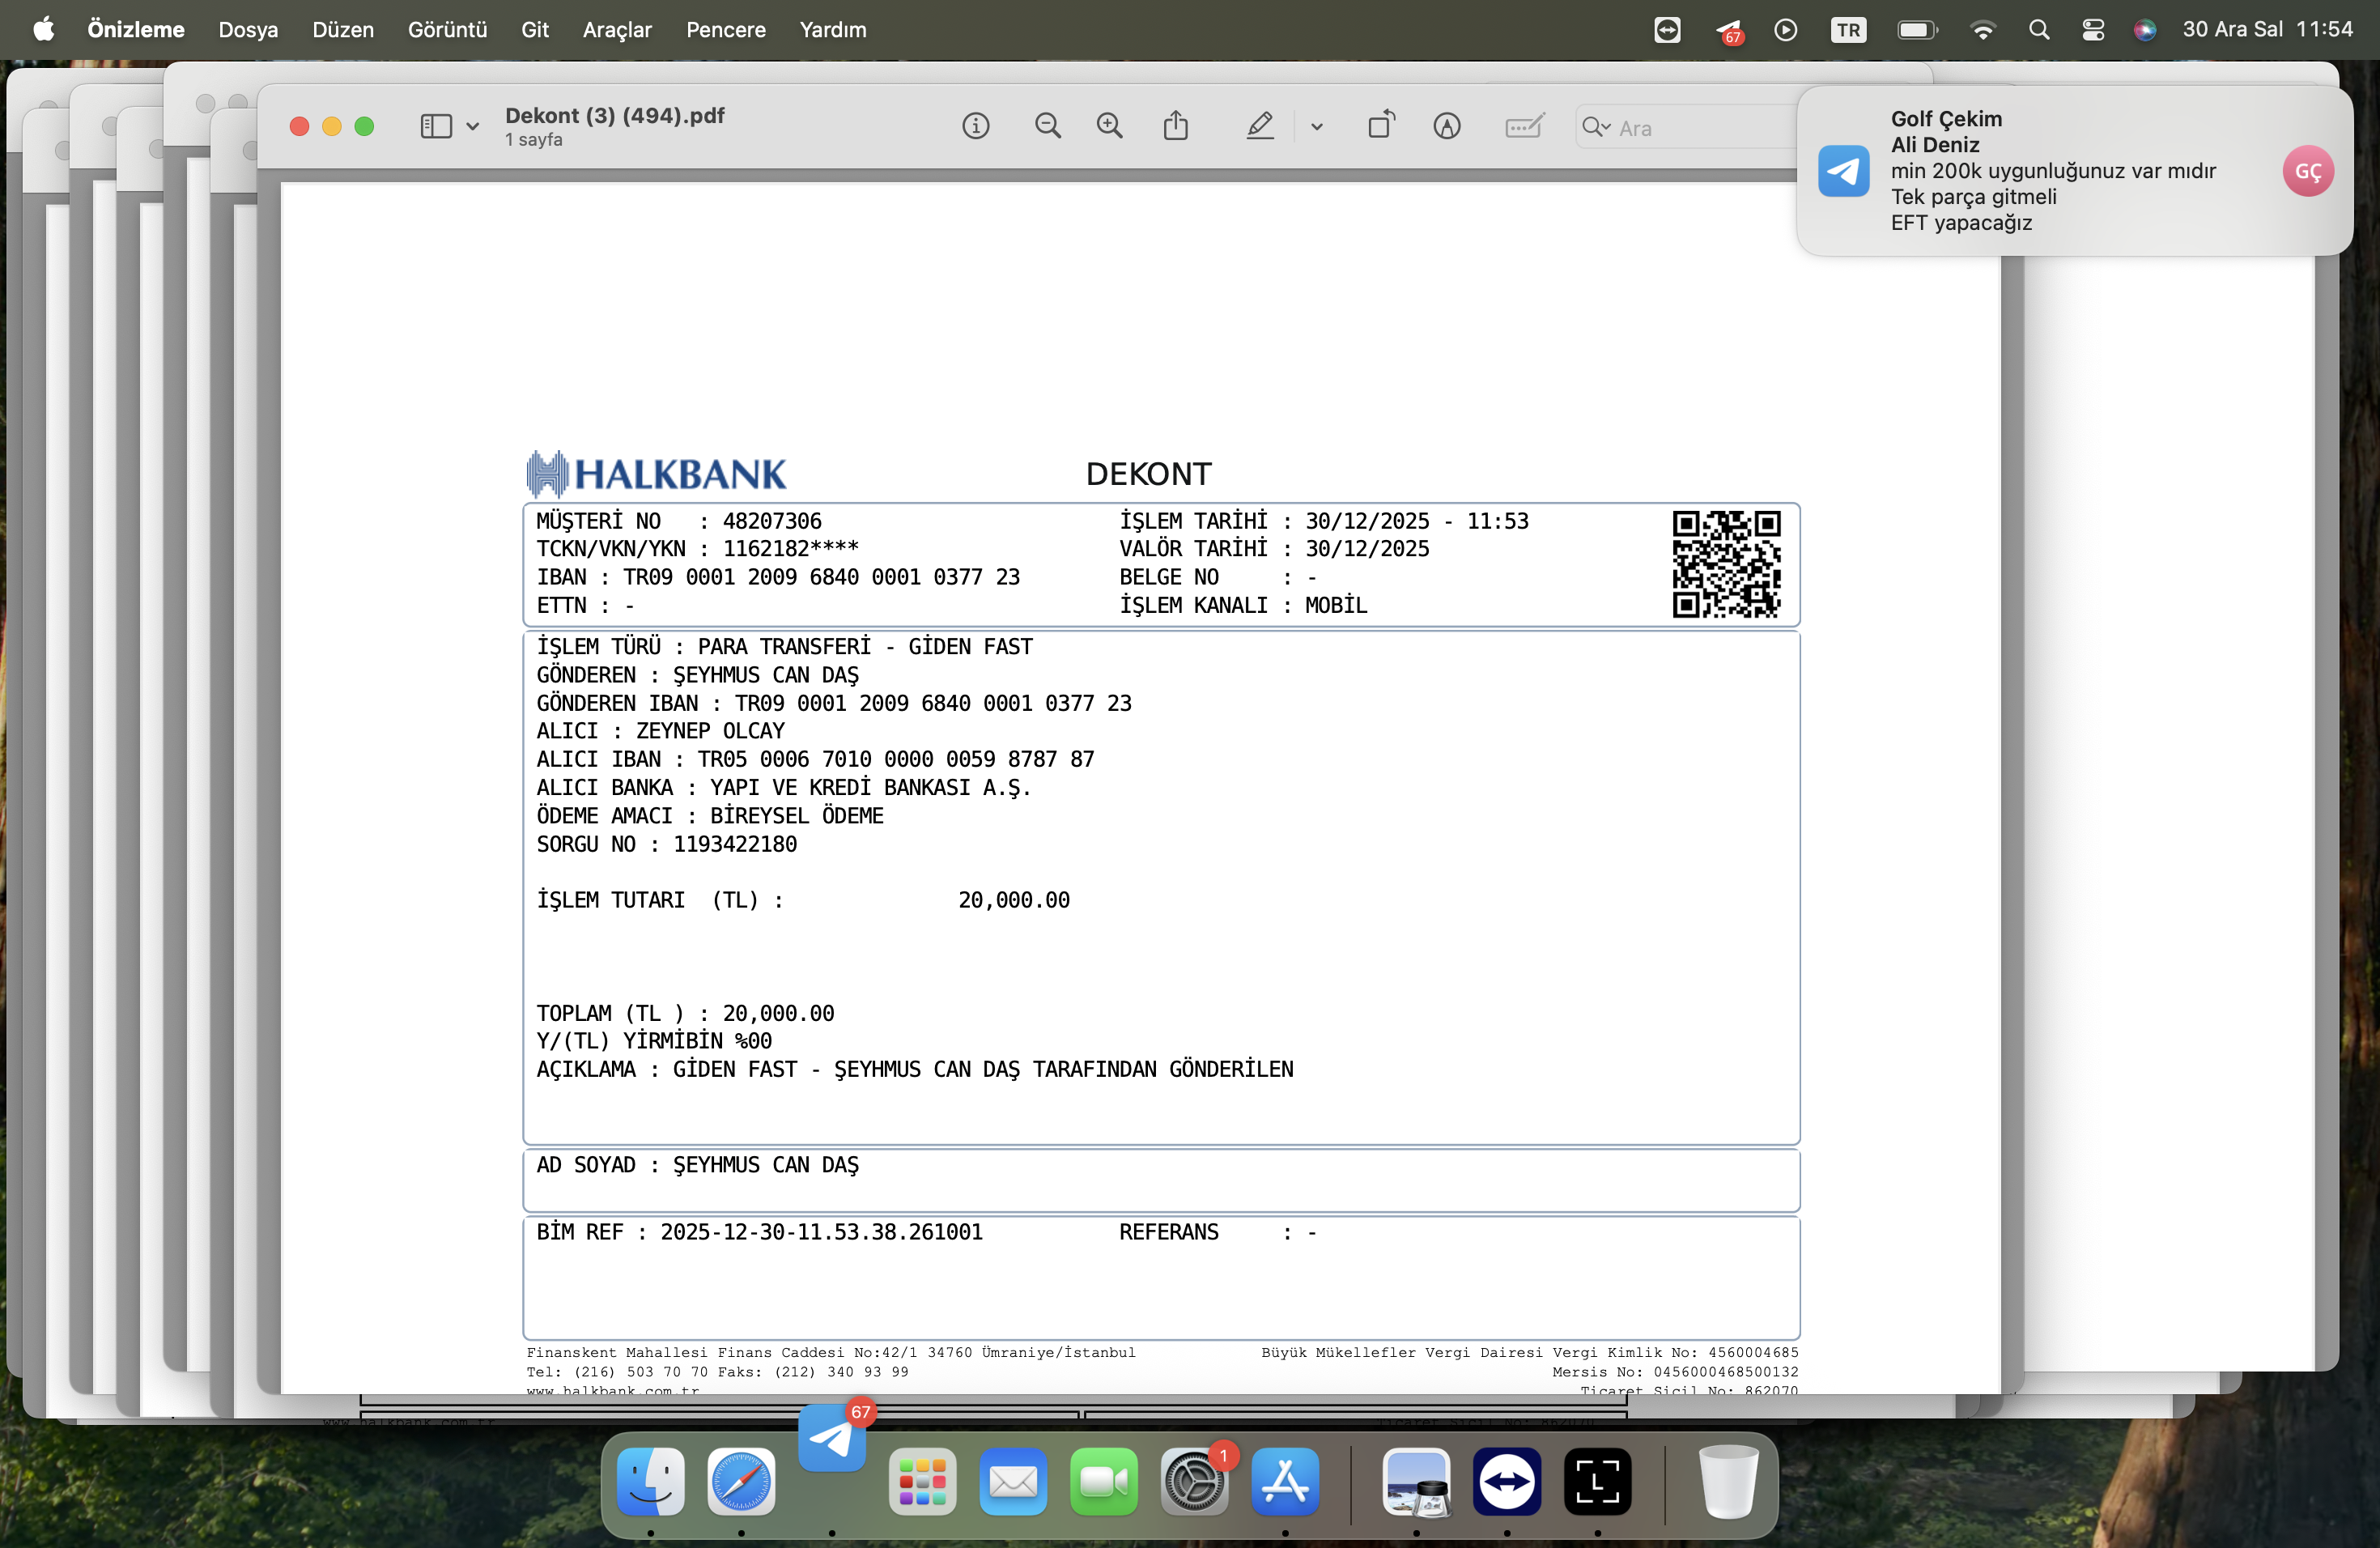Select the MÜŞTERİ NO value 48207306
The width and height of the screenshot is (2380, 1548).
point(772,521)
